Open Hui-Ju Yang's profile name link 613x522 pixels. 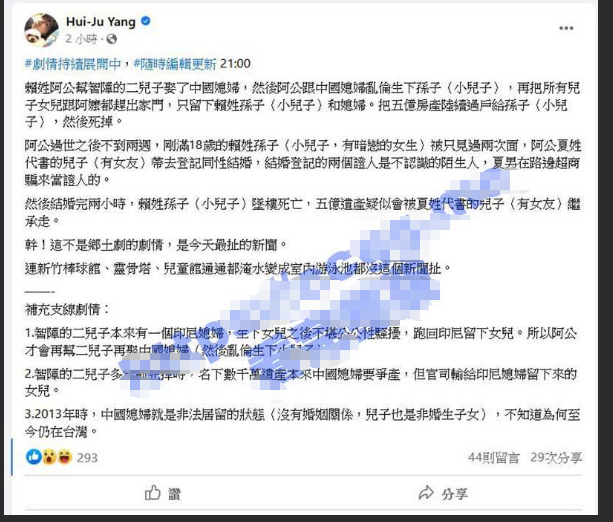(x=101, y=22)
